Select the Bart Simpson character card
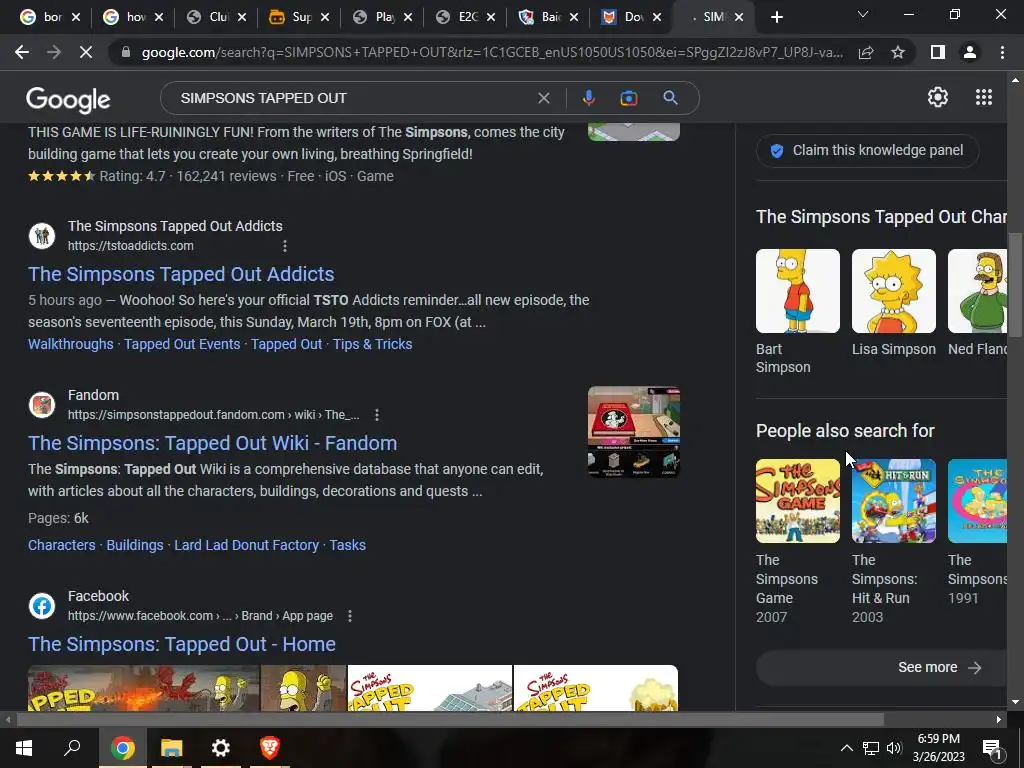The image size is (1024, 768). point(797,312)
